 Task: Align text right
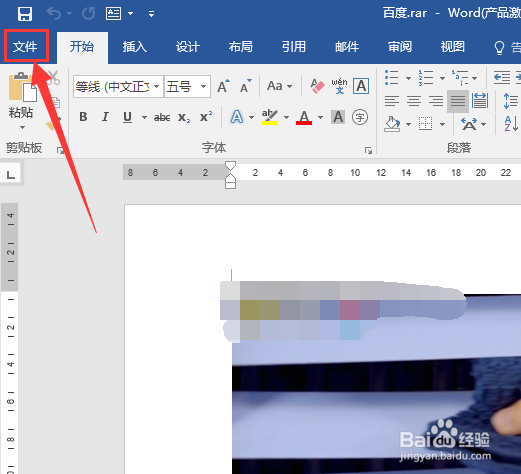[x=436, y=101]
